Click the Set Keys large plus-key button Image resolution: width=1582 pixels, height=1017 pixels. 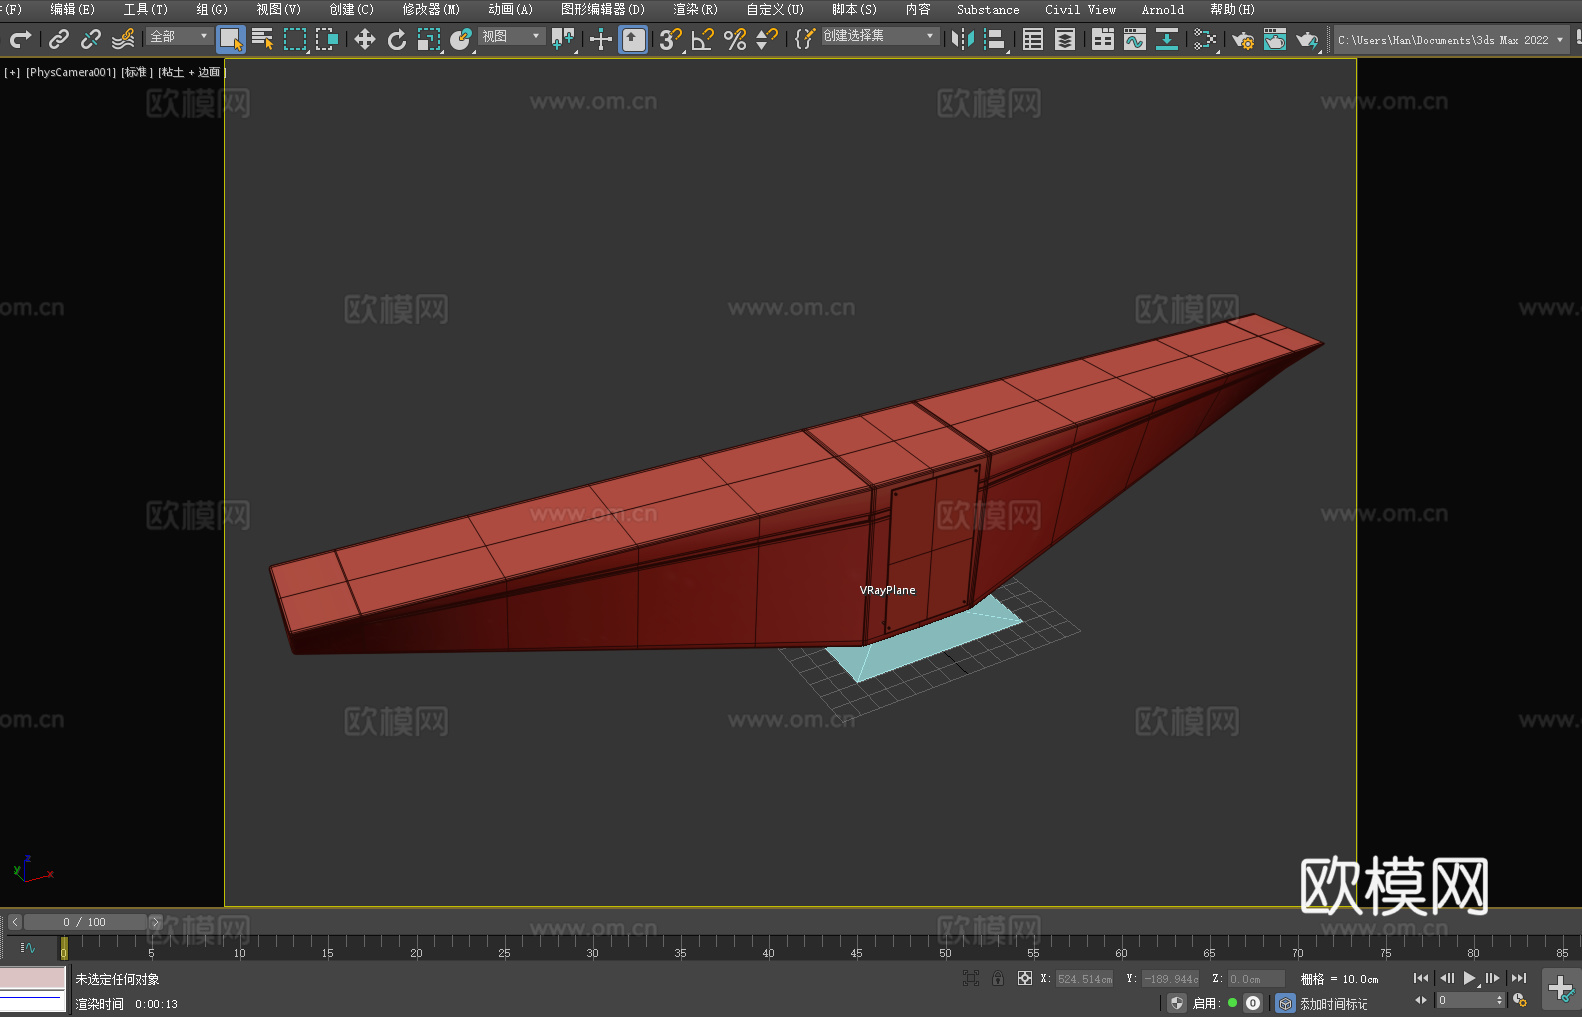coord(1561,990)
